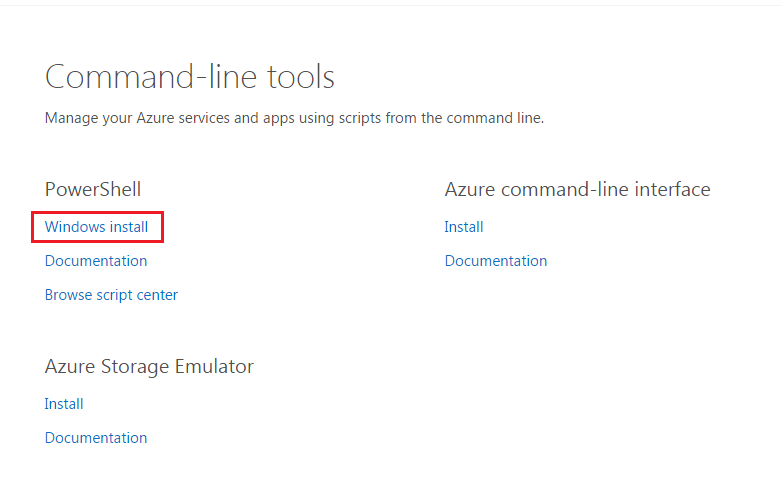Open Documentation under Azure command-line interface
Image resolution: width=782 pixels, height=482 pixels.
pos(496,261)
